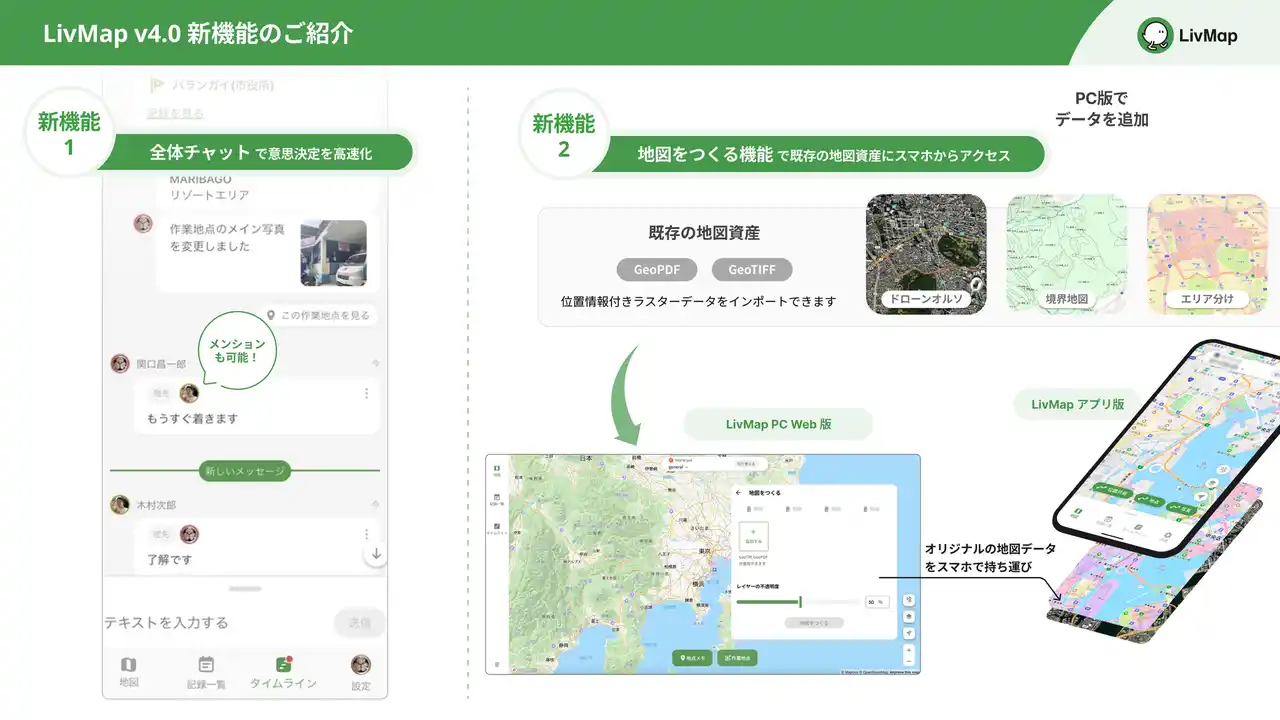Image resolution: width=1280 pixels, height=720 pixels.
Task: Click the location arrow icon on PC web map
Action: click(x=909, y=632)
